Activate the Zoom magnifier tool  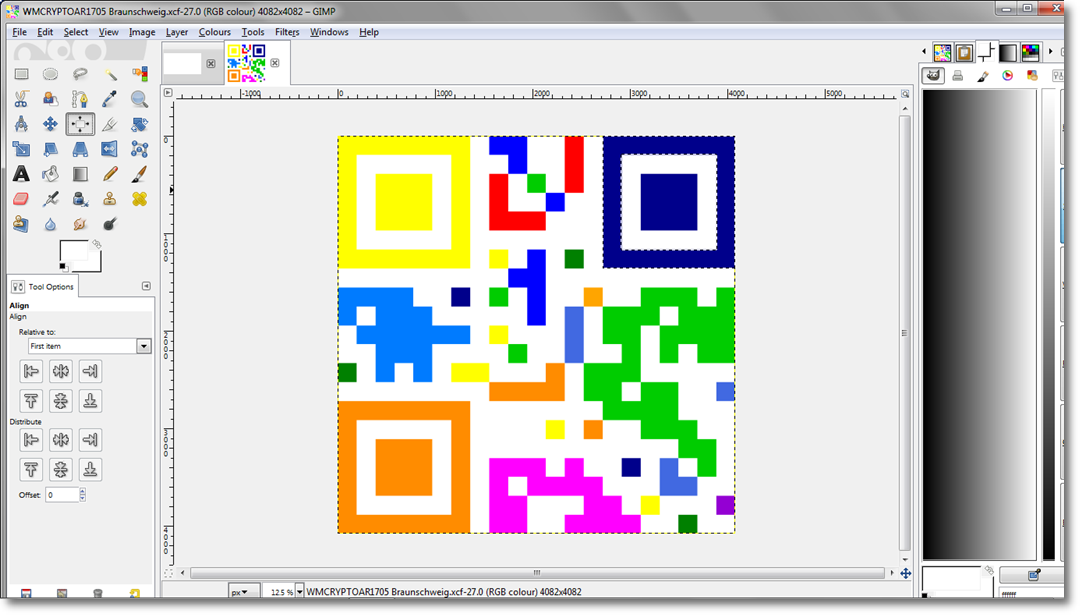coord(139,99)
